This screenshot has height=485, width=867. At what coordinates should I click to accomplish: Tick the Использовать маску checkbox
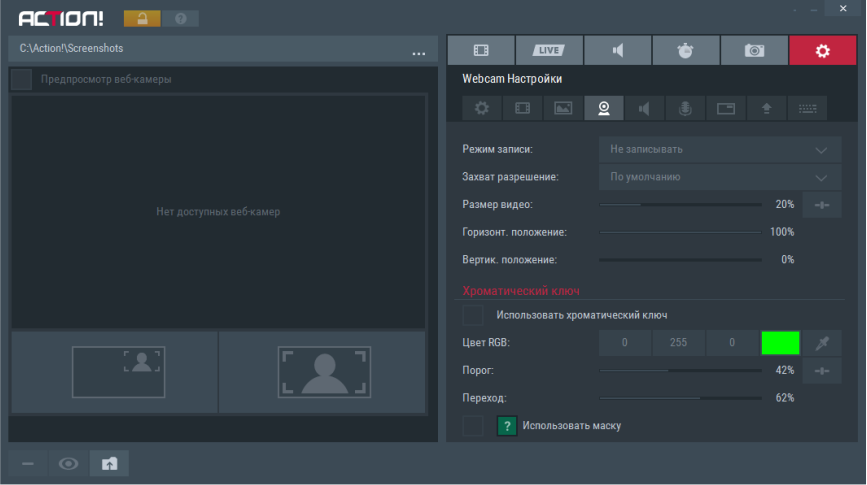(473, 426)
